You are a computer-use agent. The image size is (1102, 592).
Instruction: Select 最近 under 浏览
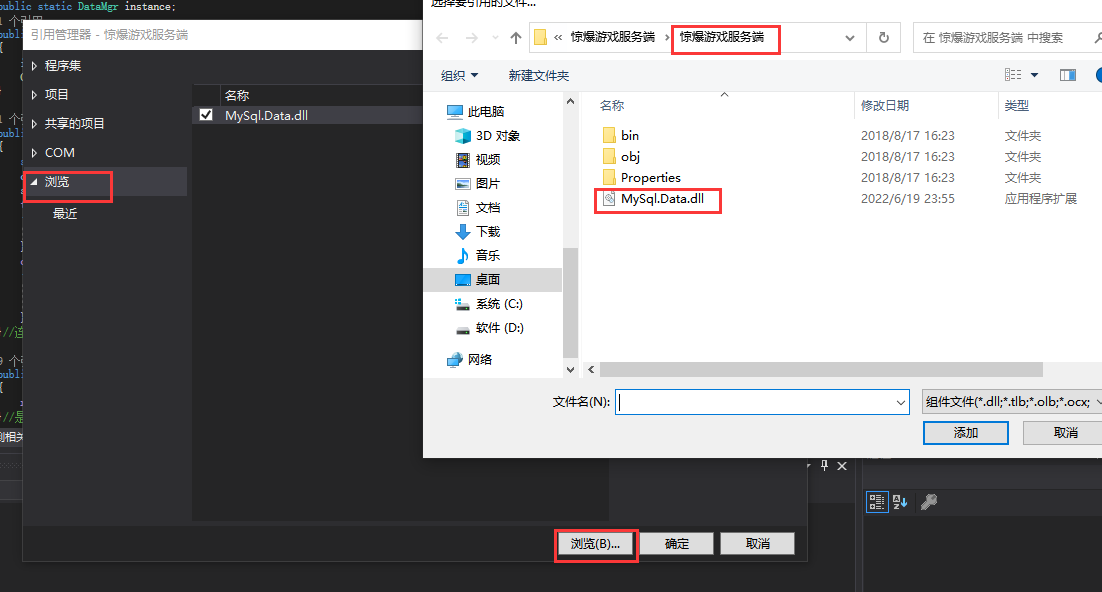coord(65,214)
